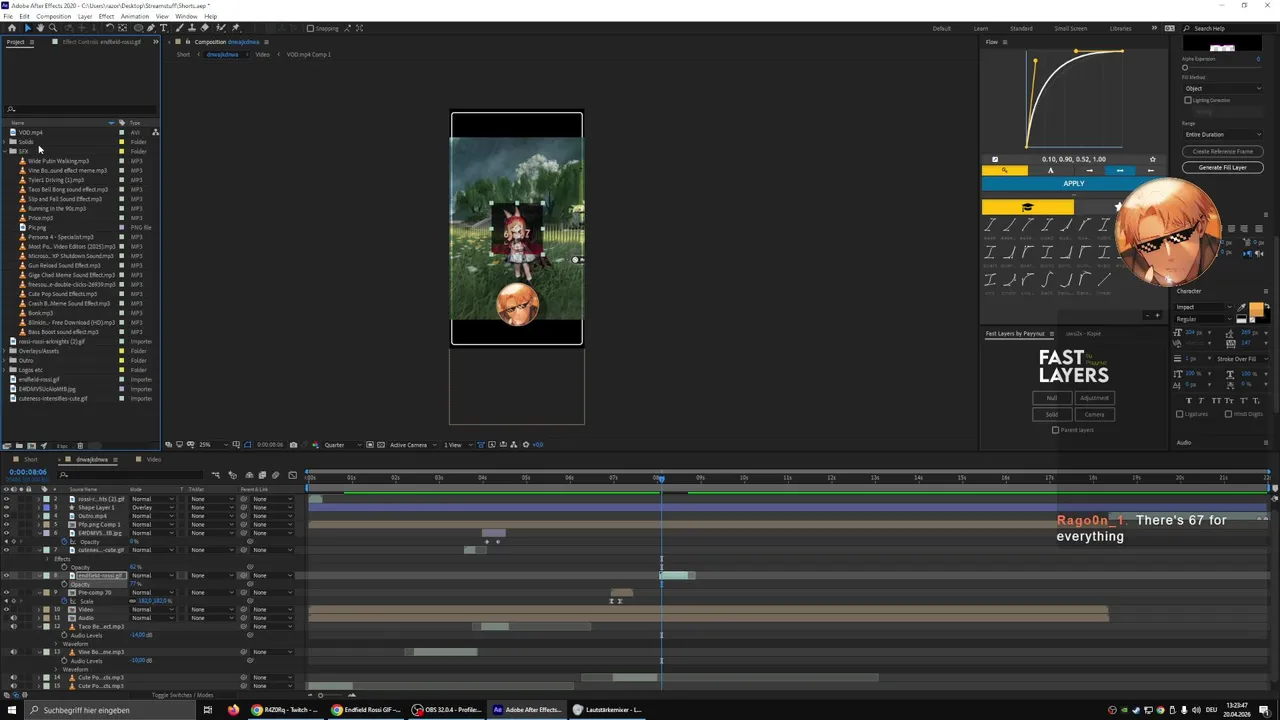Check the Hindi Digits checkbox
Viewport: 1280px width, 720px height.
(1228, 414)
